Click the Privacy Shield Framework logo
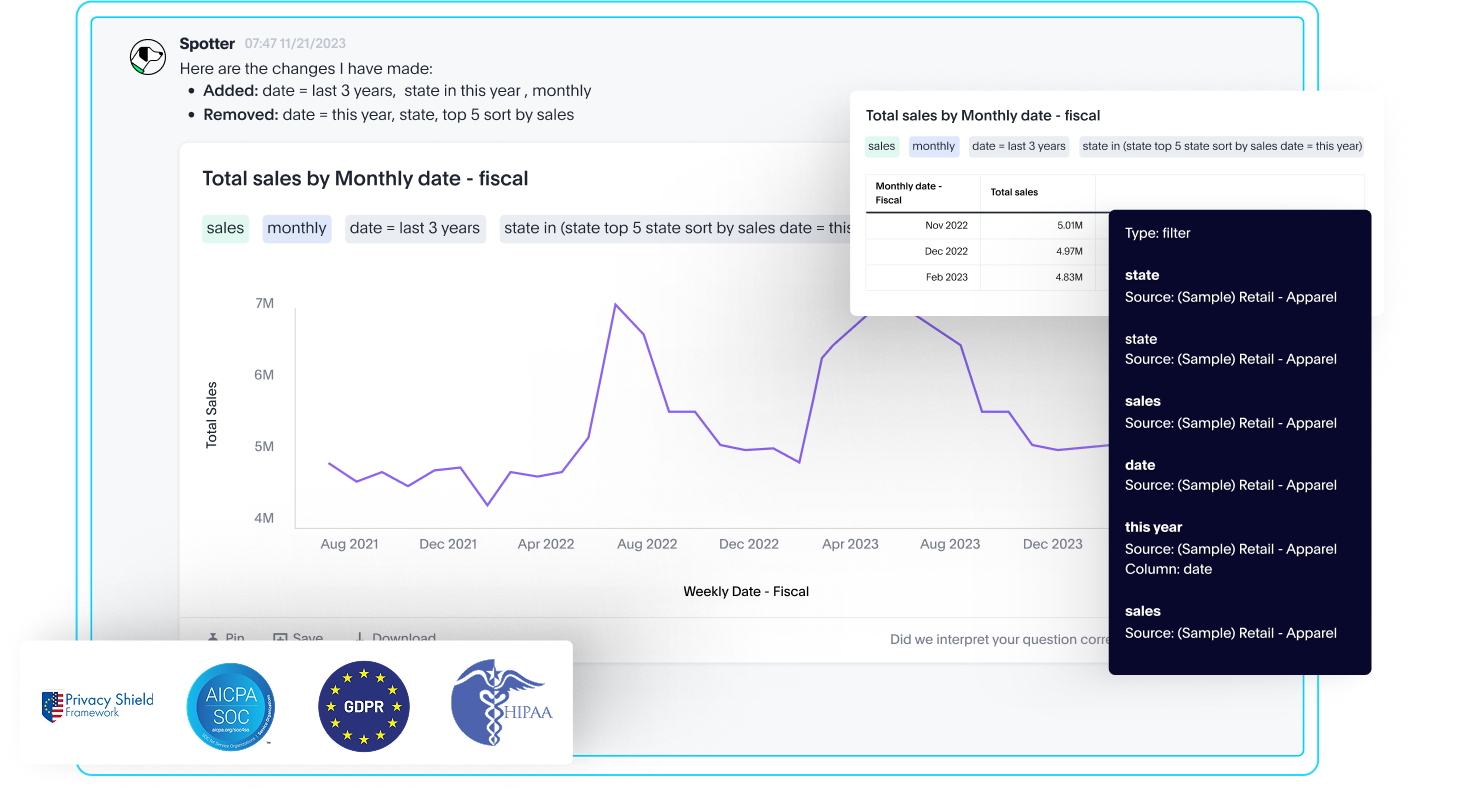Screen dimensions: 1460x801 pyautogui.click(x=97, y=705)
